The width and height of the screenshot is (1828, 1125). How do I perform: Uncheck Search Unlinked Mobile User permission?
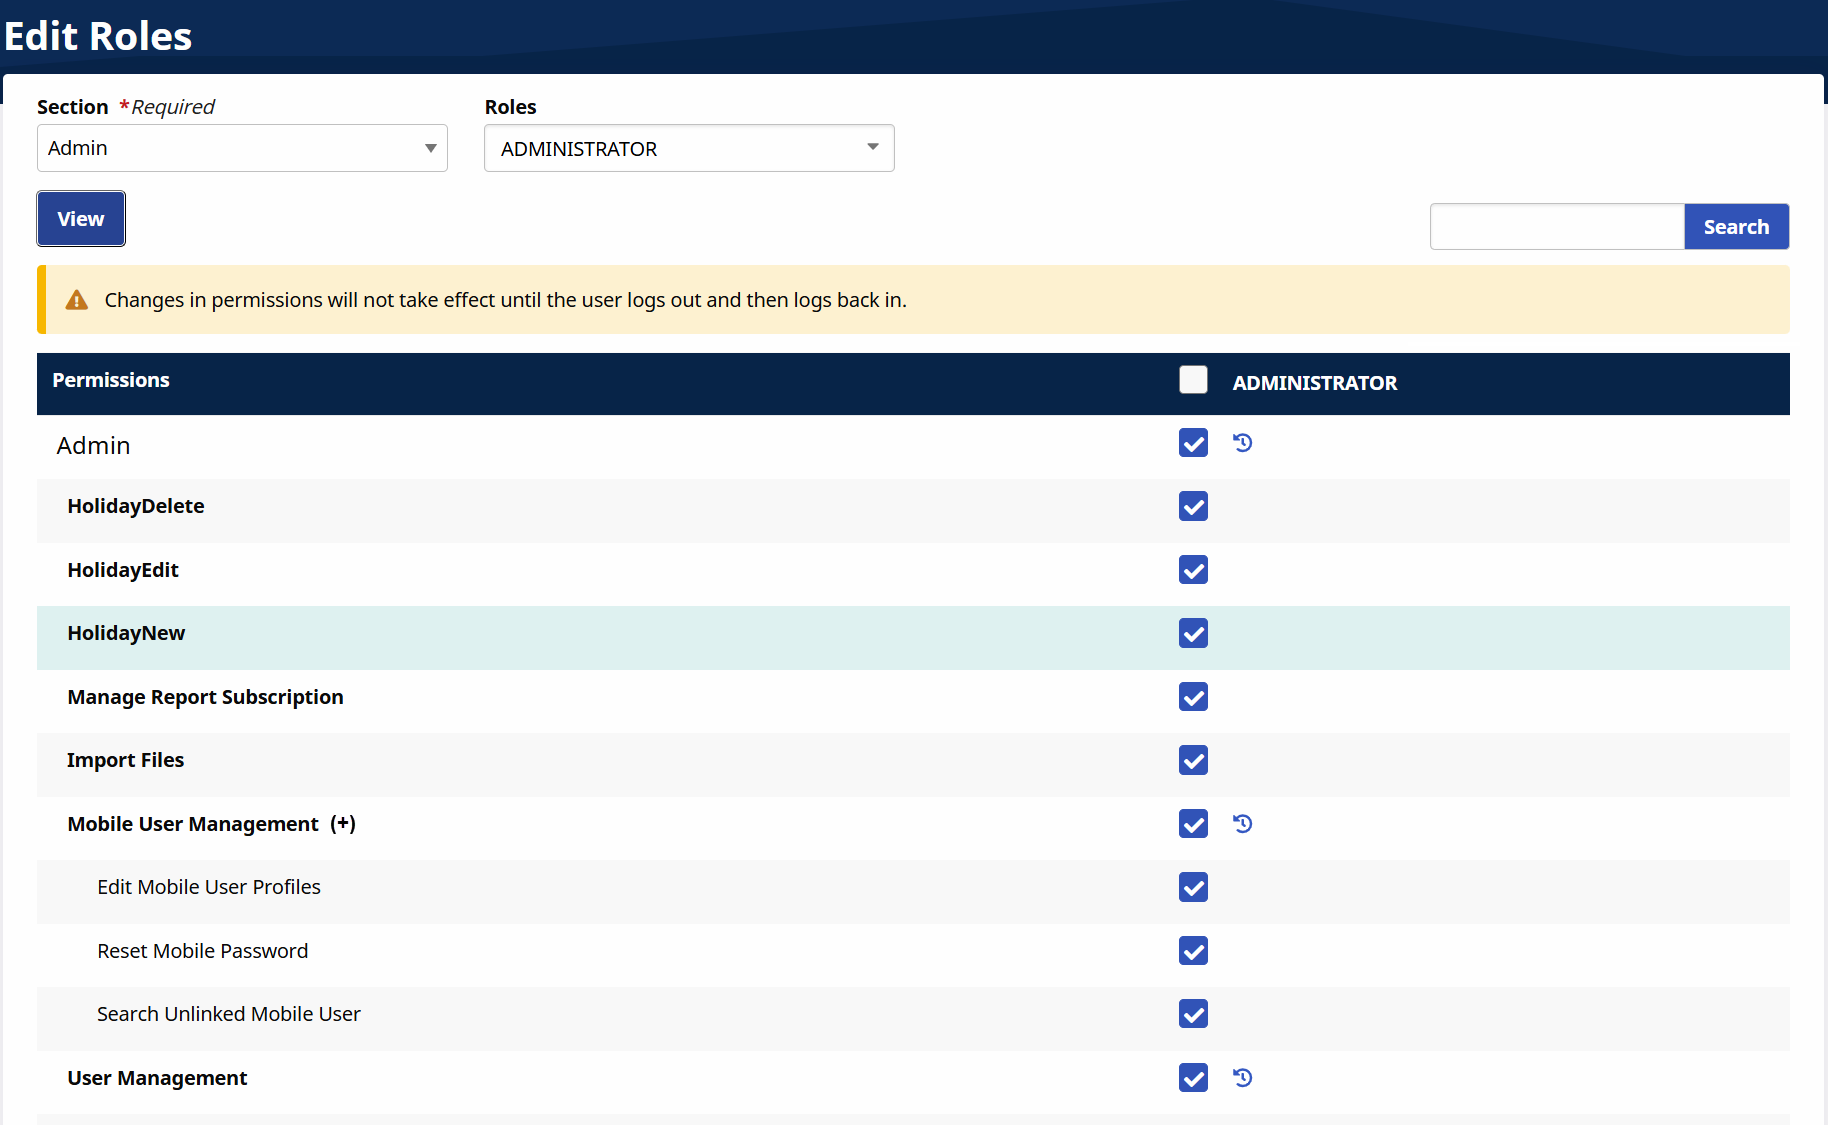pyautogui.click(x=1193, y=1014)
